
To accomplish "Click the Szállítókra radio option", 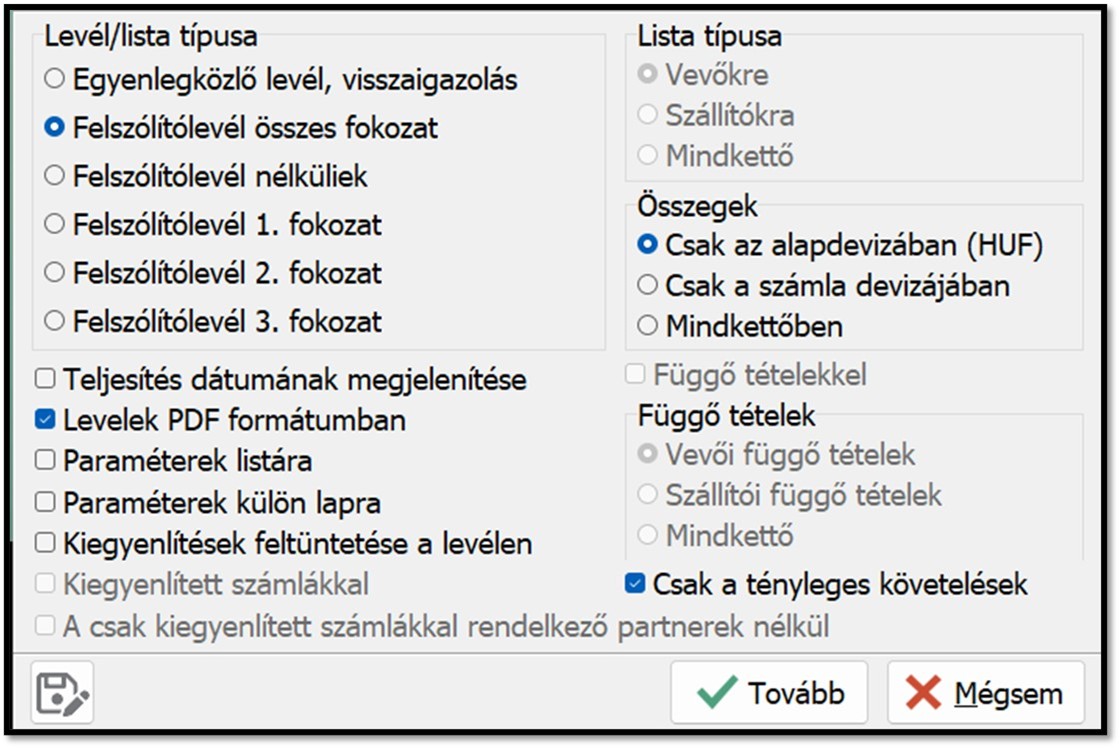I will pos(648,115).
